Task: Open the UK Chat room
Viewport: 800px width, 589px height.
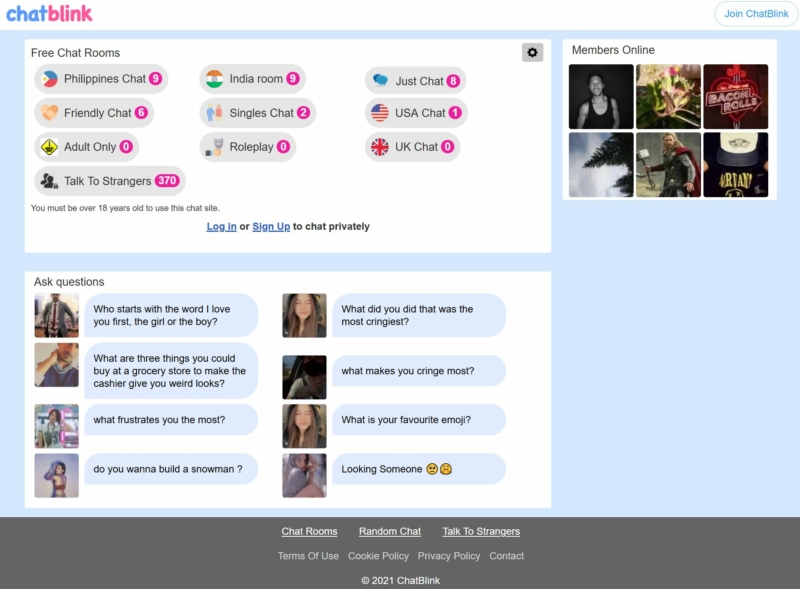Action: pyautogui.click(x=413, y=147)
